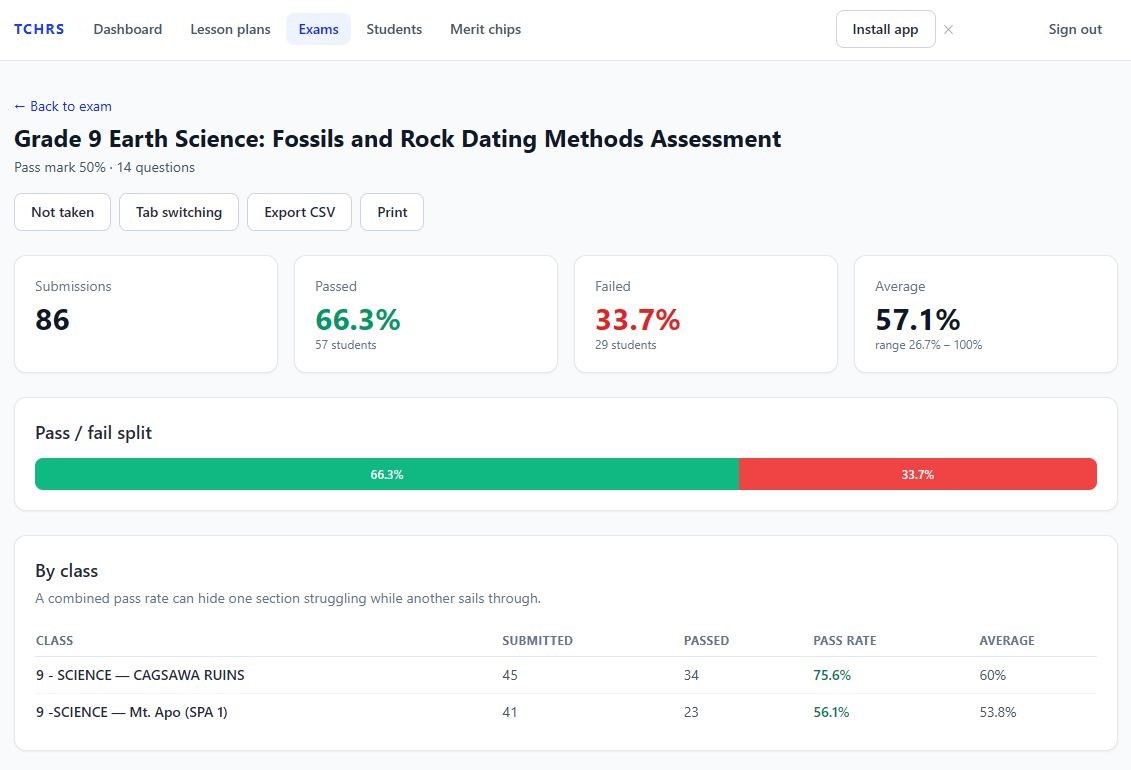1131x770 pixels.
Task: Select the Average 57.1% card
Action: coord(985,314)
